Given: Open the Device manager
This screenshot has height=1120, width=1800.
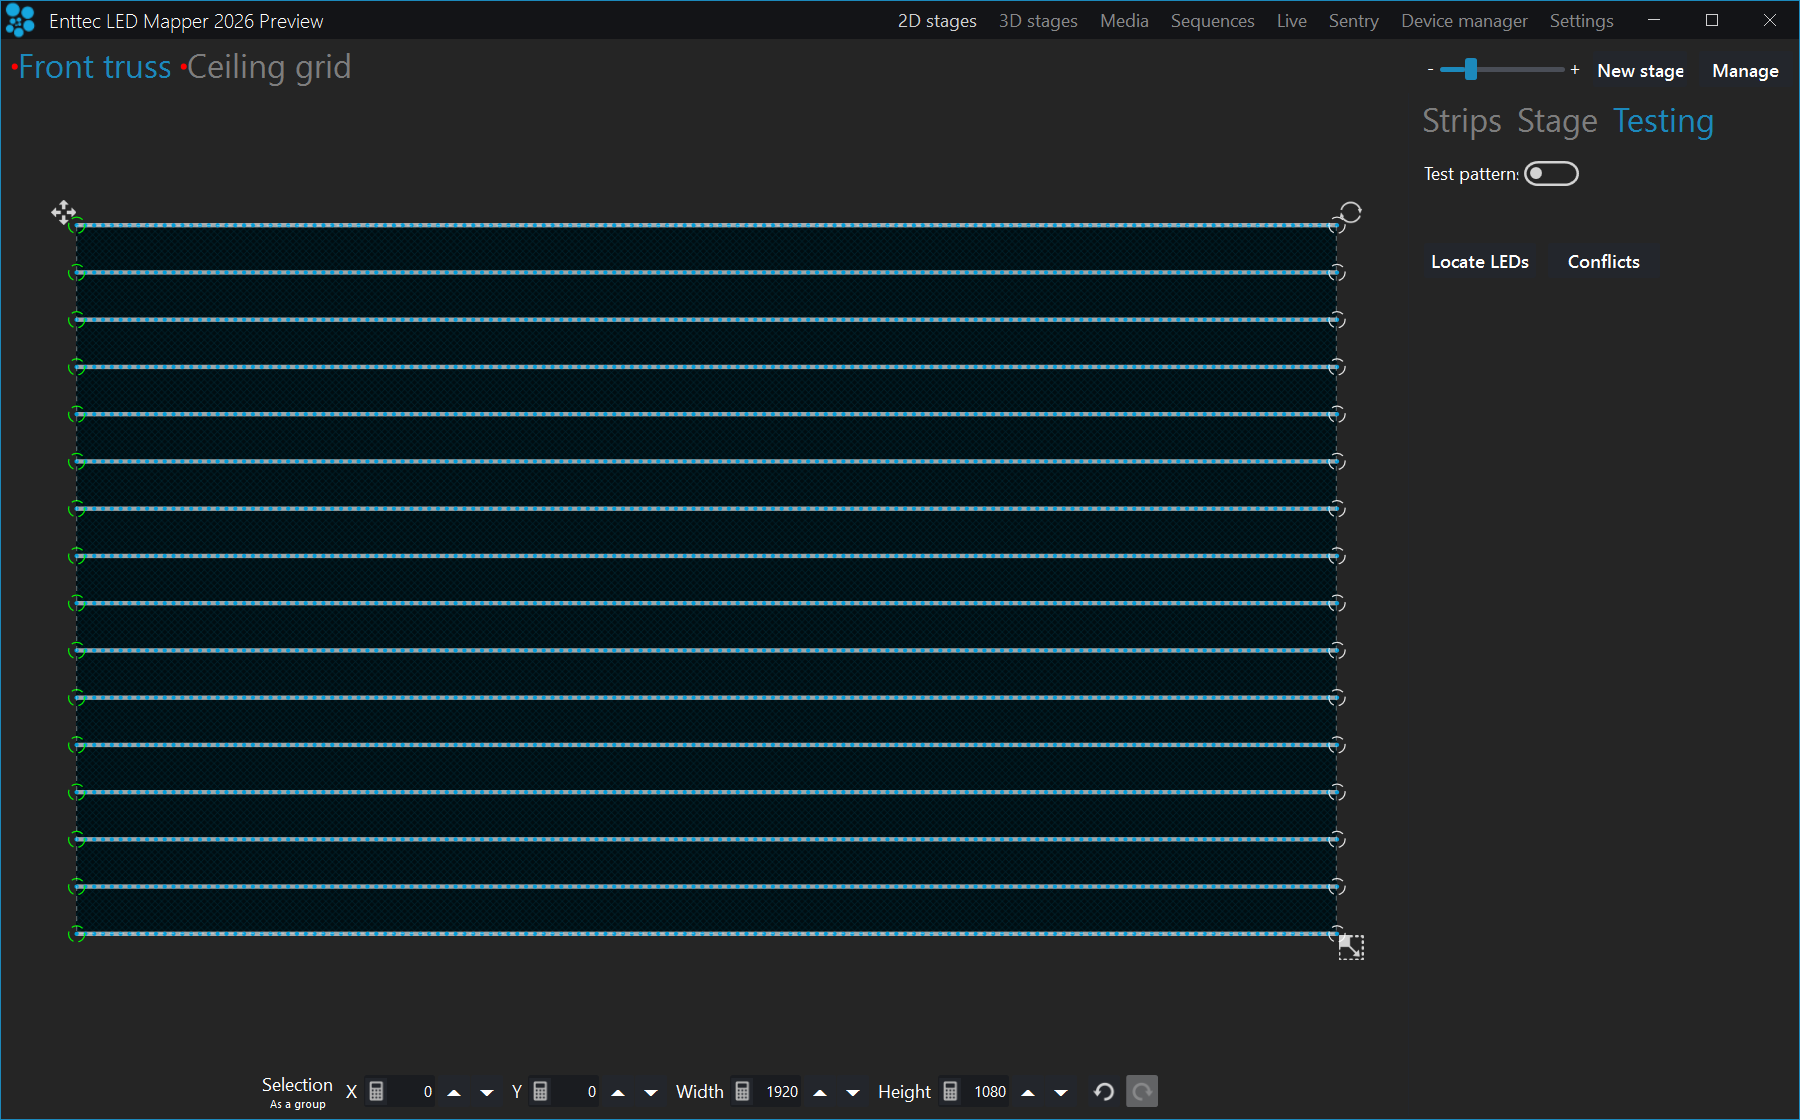Looking at the screenshot, I should (x=1464, y=21).
